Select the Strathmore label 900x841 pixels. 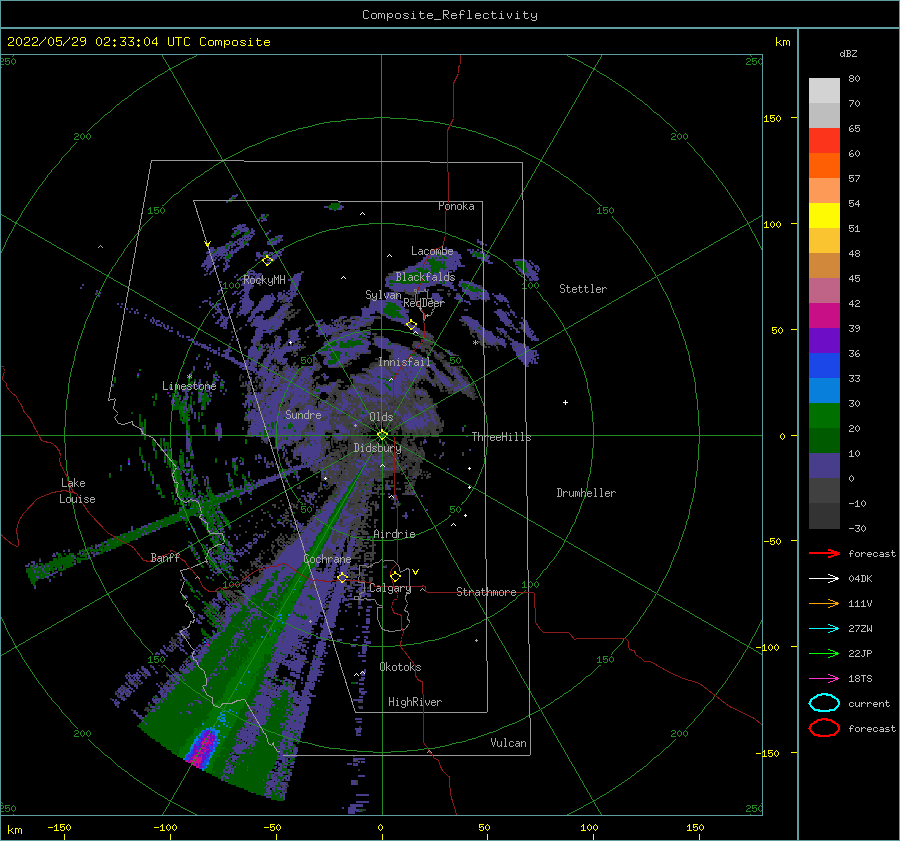click(486, 592)
